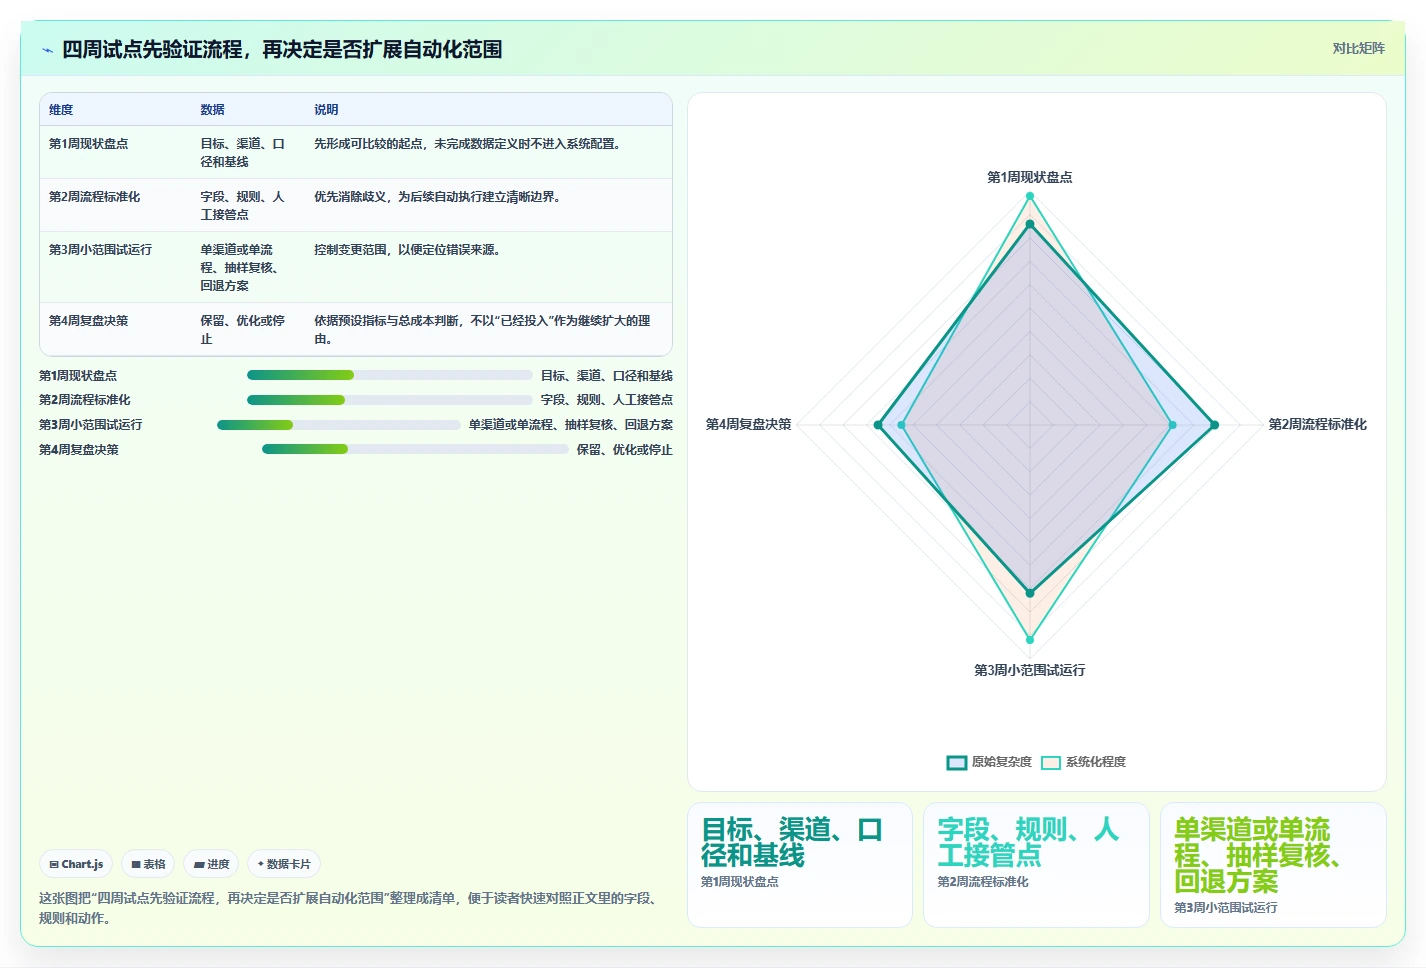Click radar axis label 第1周现状盘点

click(1030, 177)
